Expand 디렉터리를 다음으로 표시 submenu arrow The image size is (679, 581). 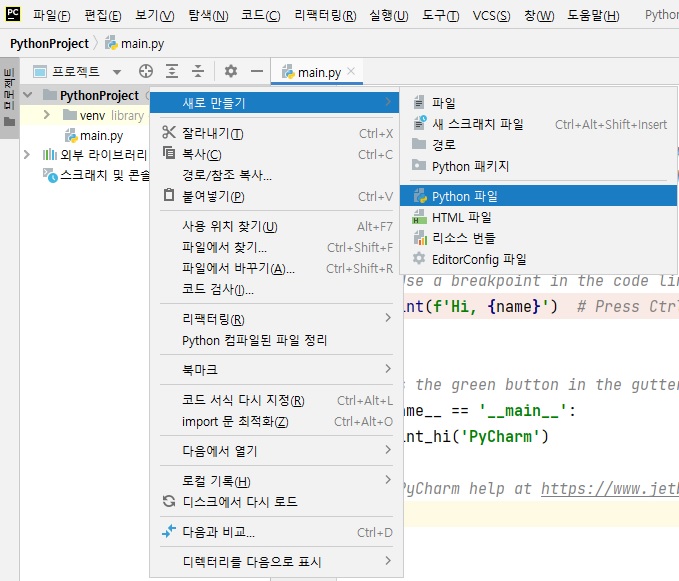(x=388, y=561)
